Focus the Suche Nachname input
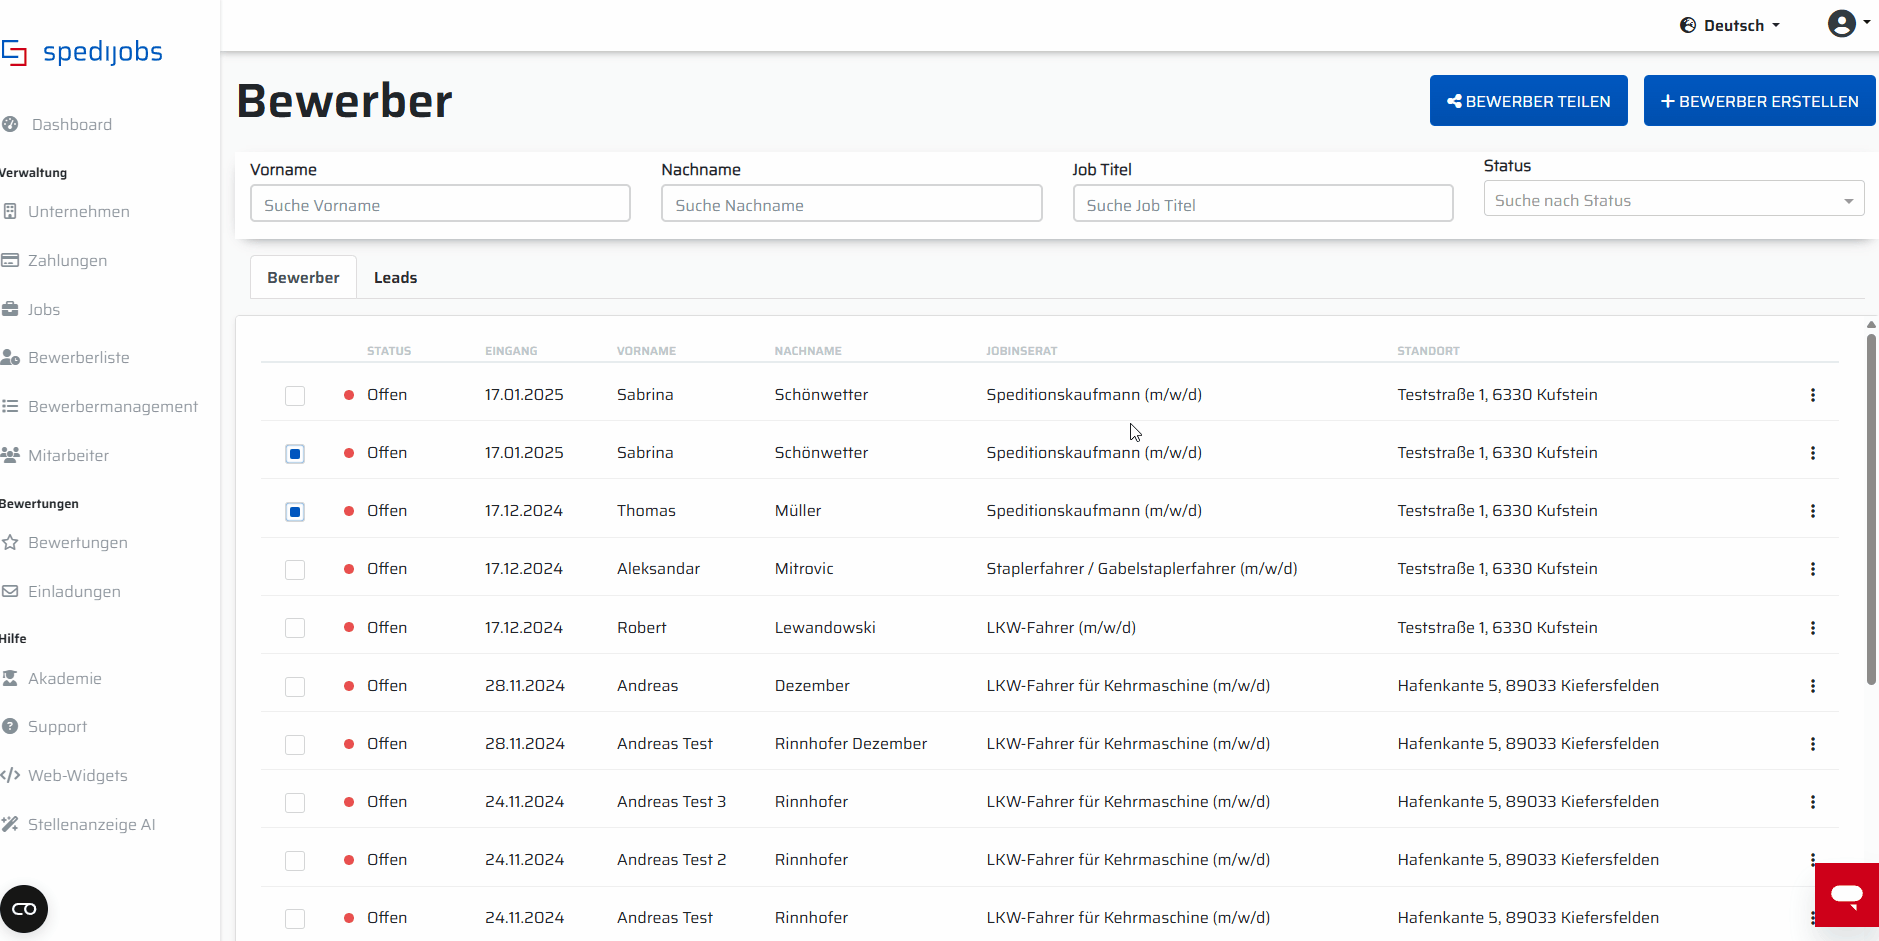The width and height of the screenshot is (1879, 941). click(851, 204)
